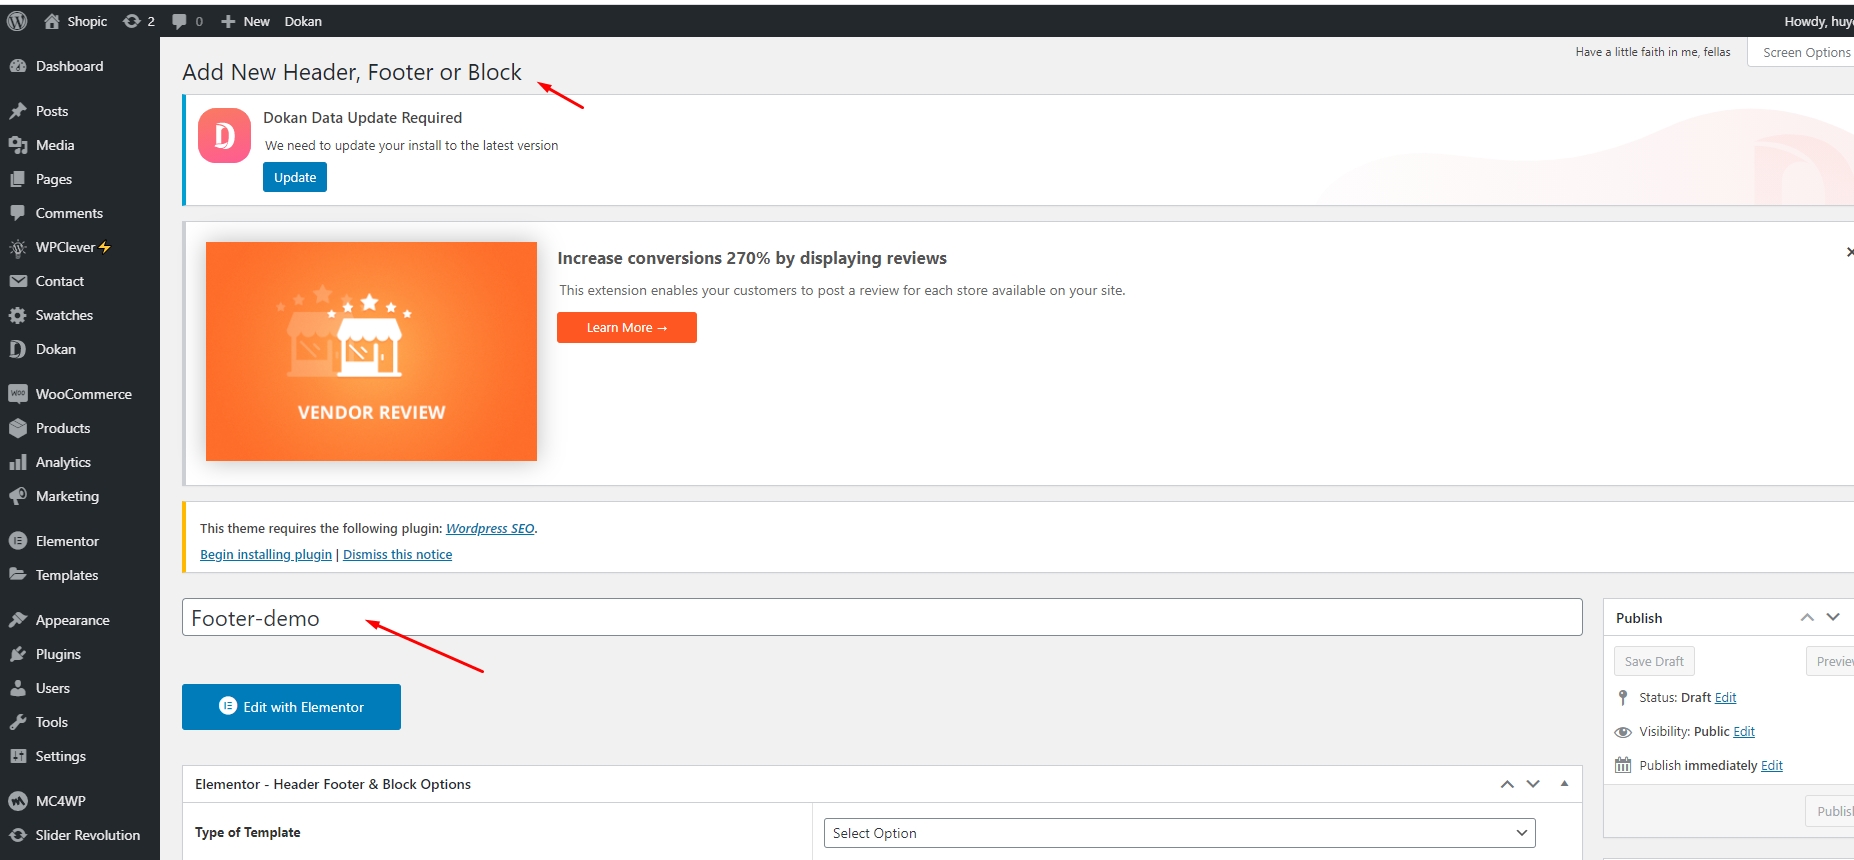Click the Dokan logo in update notice
The width and height of the screenshot is (1854, 860).
pos(224,136)
